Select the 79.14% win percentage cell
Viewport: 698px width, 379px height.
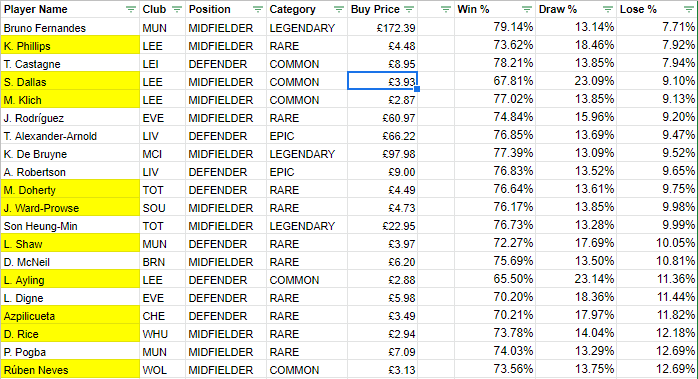(495, 28)
